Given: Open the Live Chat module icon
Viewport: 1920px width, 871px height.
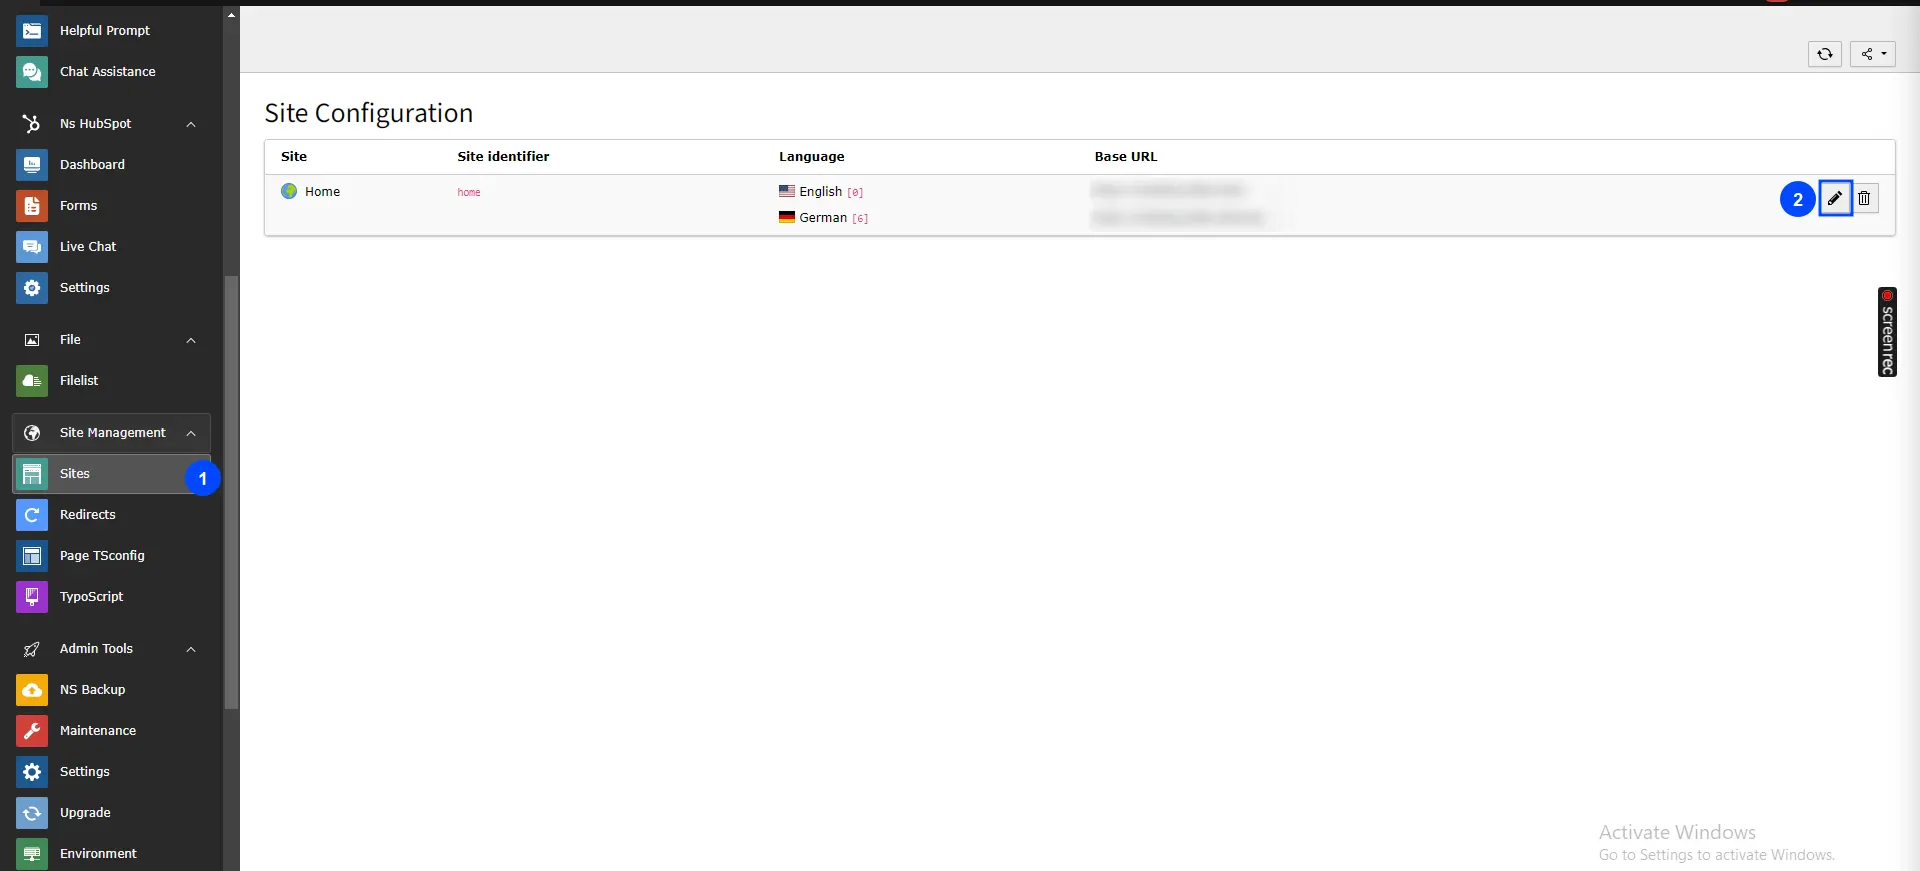Looking at the screenshot, I should tap(32, 247).
